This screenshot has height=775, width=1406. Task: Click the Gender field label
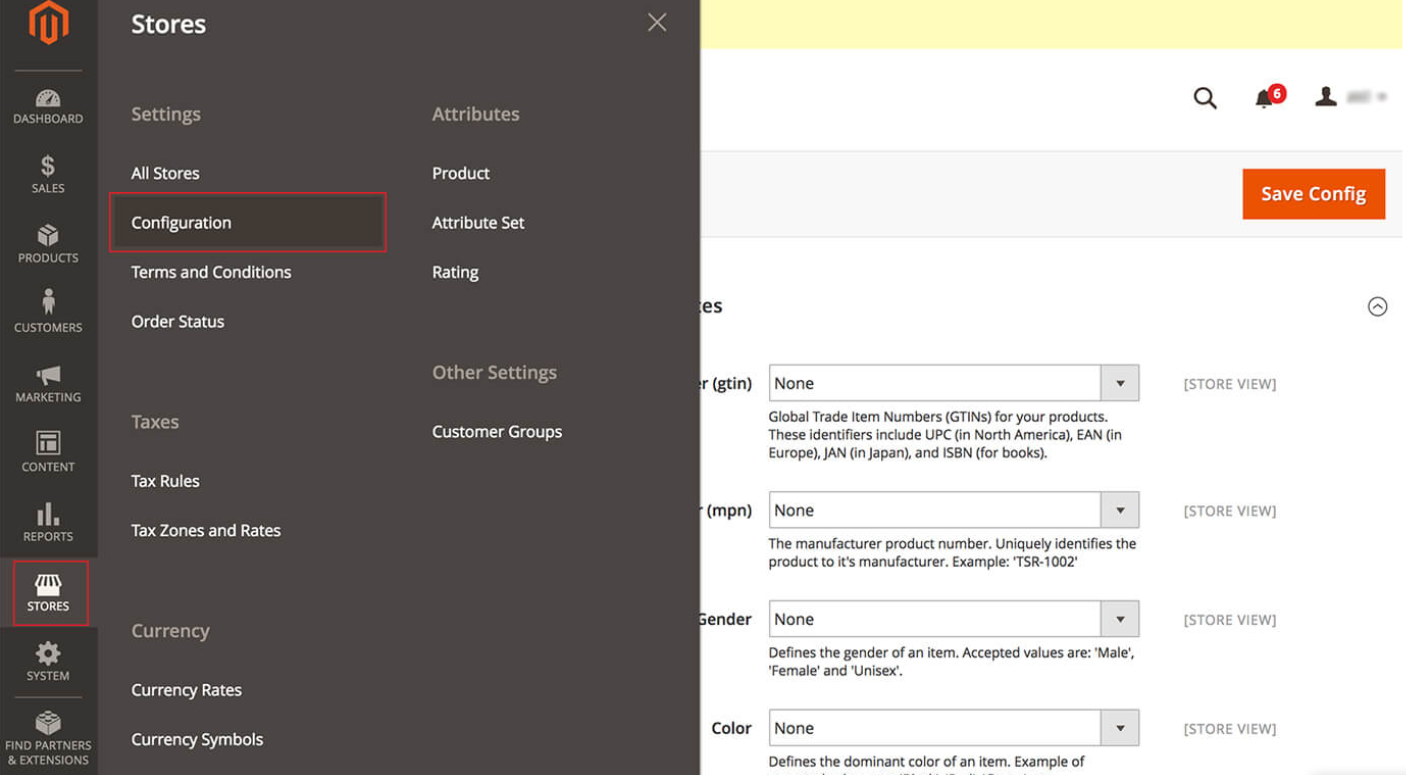[x=726, y=619]
